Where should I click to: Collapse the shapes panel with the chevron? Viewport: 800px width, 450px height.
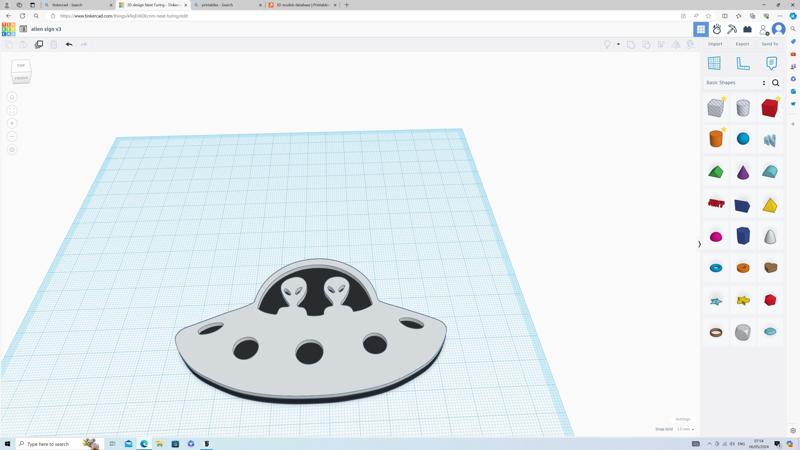click(x=699, y=244)
